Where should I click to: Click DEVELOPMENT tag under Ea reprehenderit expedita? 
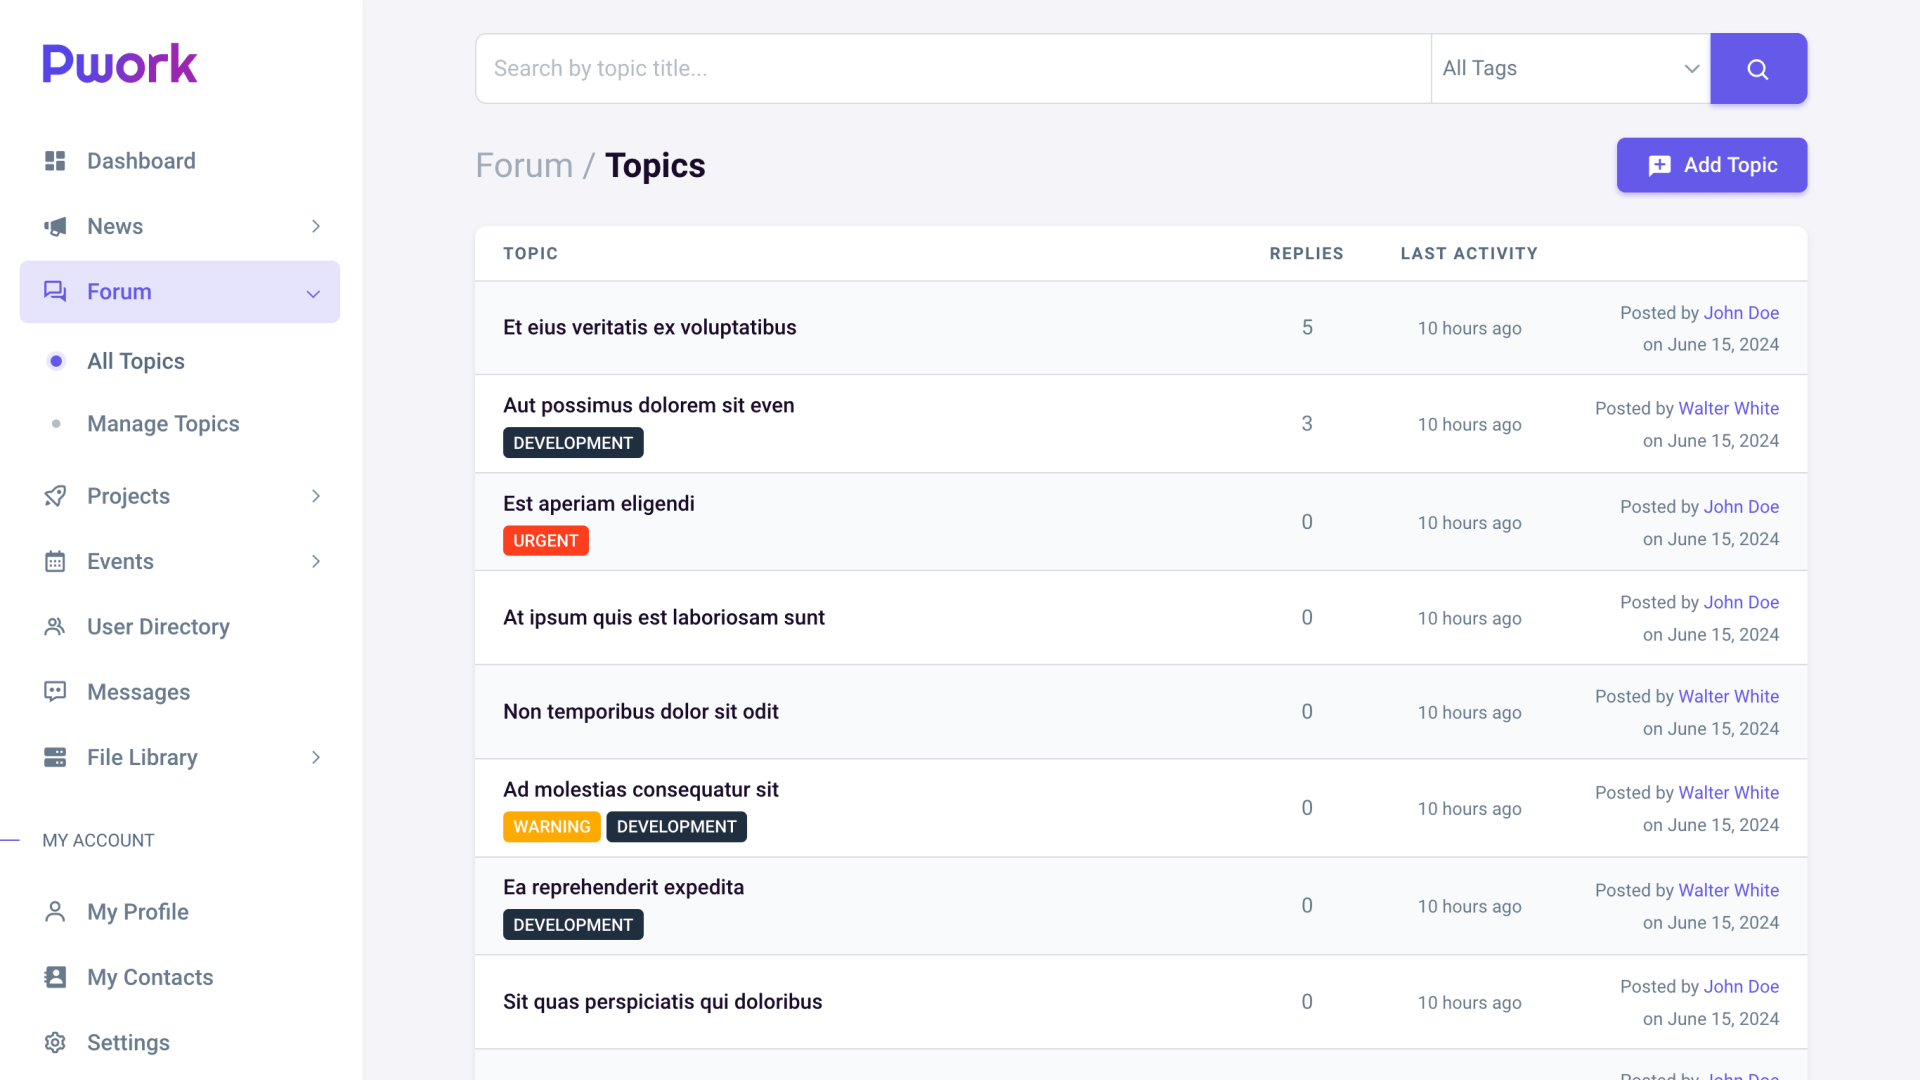573,925
